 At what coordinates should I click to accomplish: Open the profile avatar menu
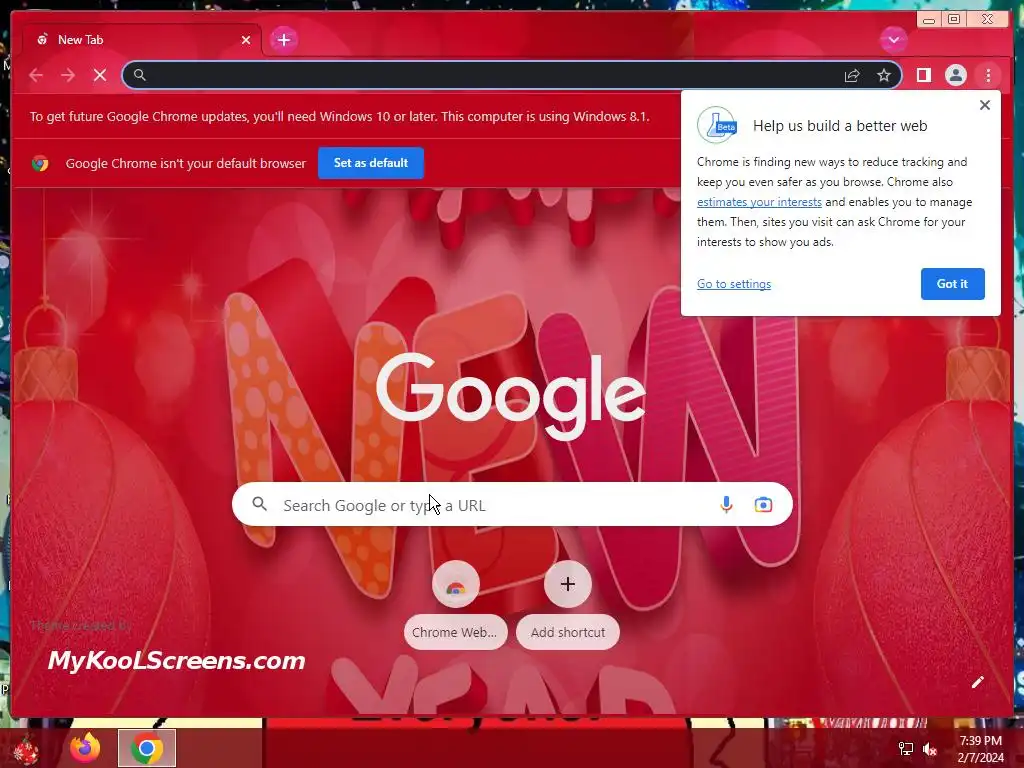point(955,75)
